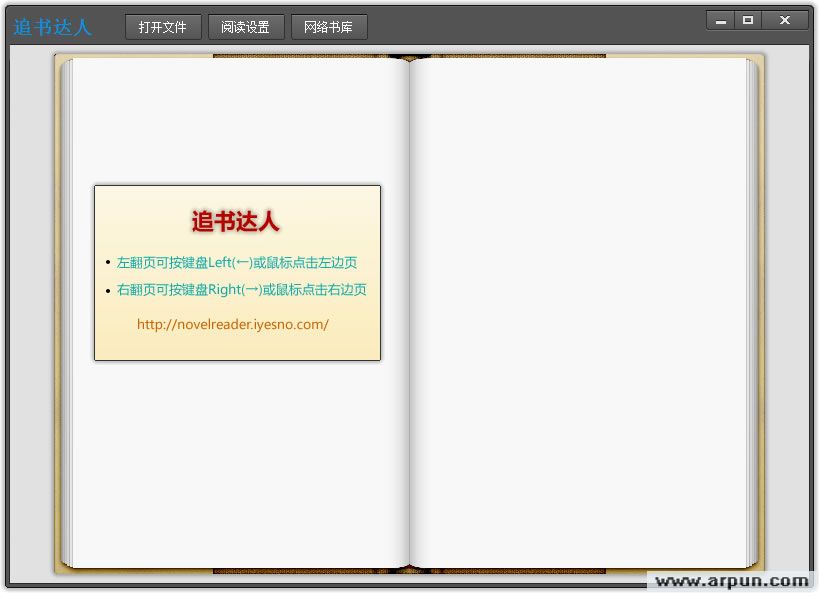Close the 追书达人 window

[x=785, y=20]
